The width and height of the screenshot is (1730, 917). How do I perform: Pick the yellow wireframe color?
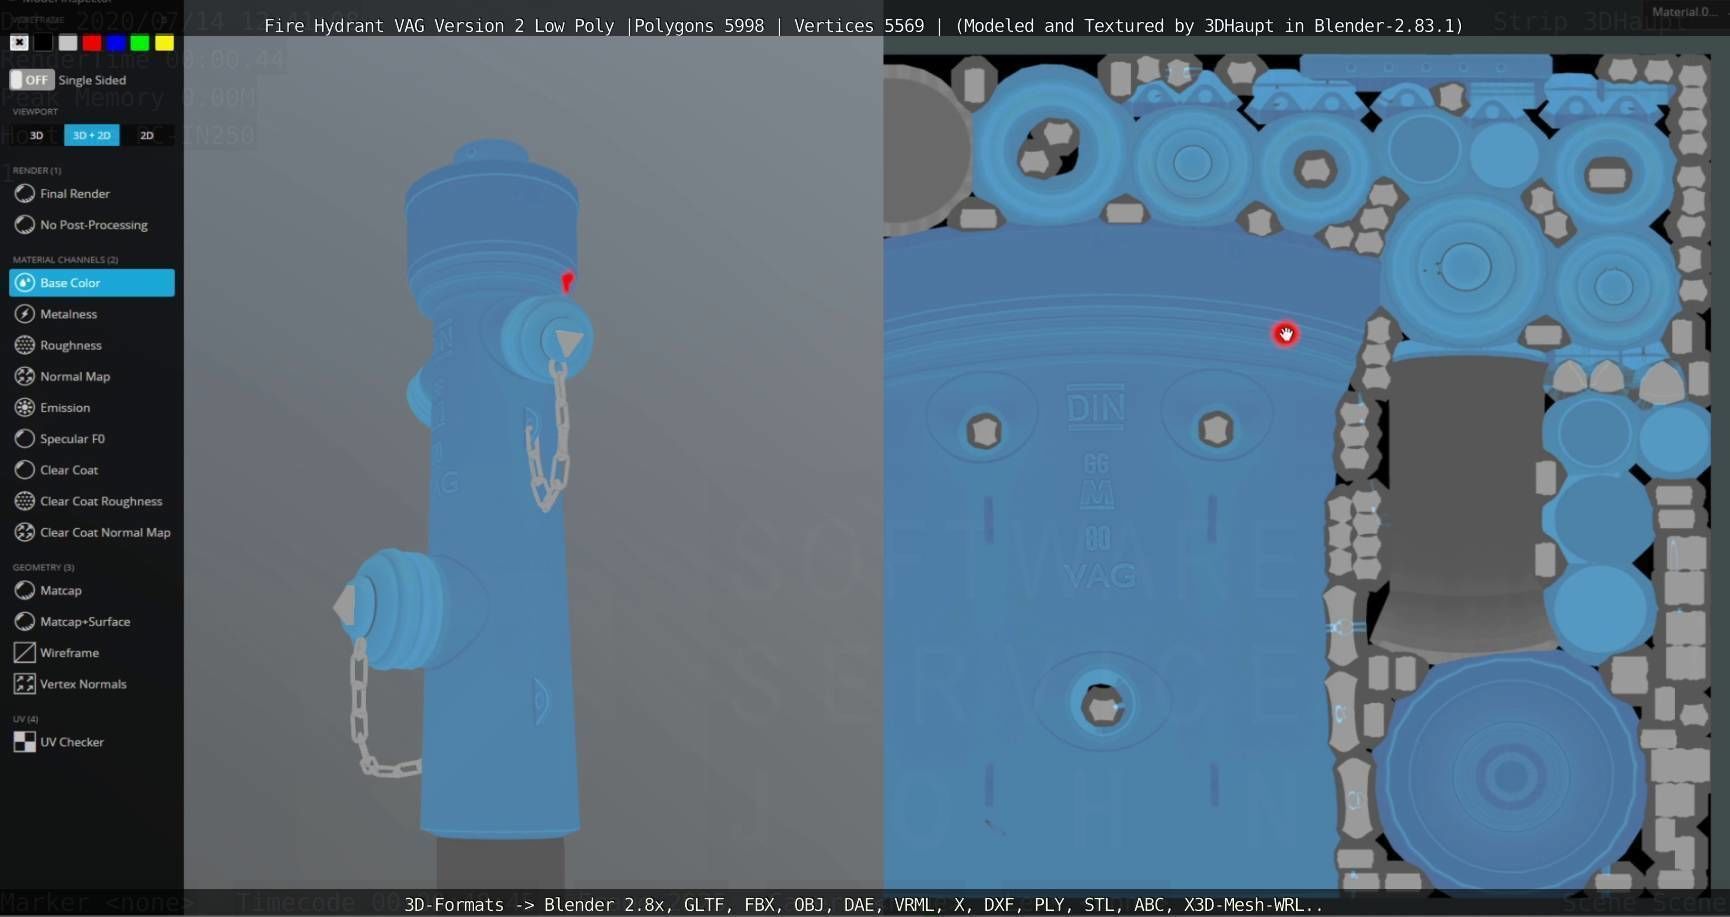(165, 42)
